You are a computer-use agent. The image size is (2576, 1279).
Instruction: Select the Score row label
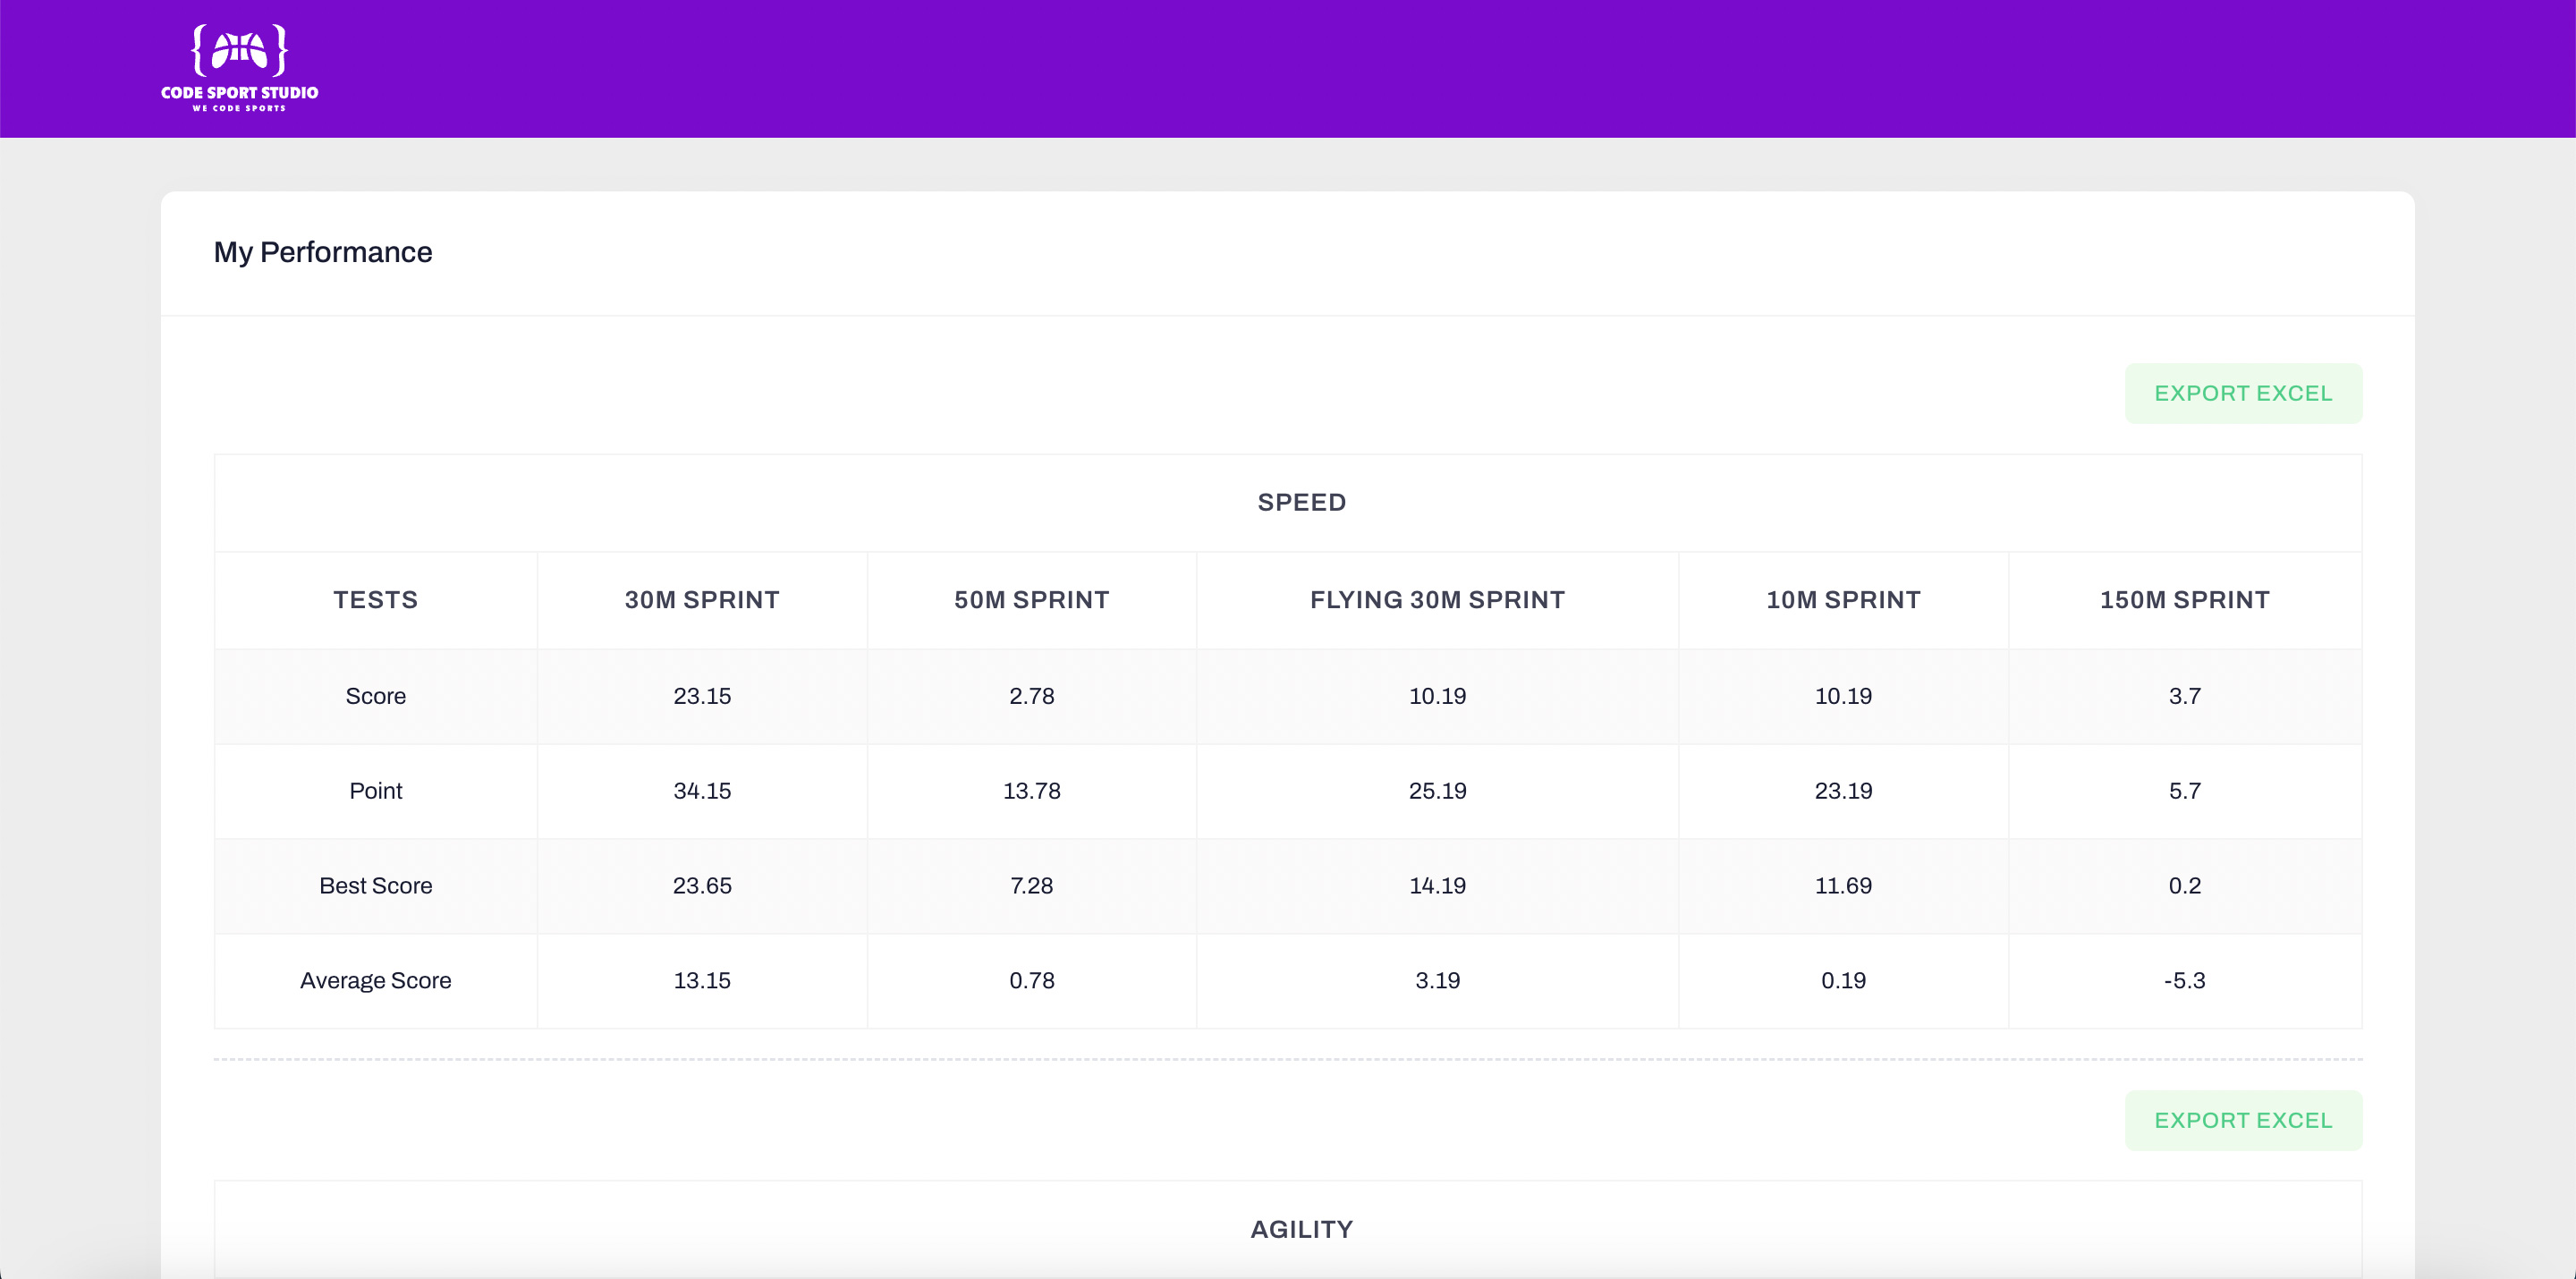[x=375, y=696]
